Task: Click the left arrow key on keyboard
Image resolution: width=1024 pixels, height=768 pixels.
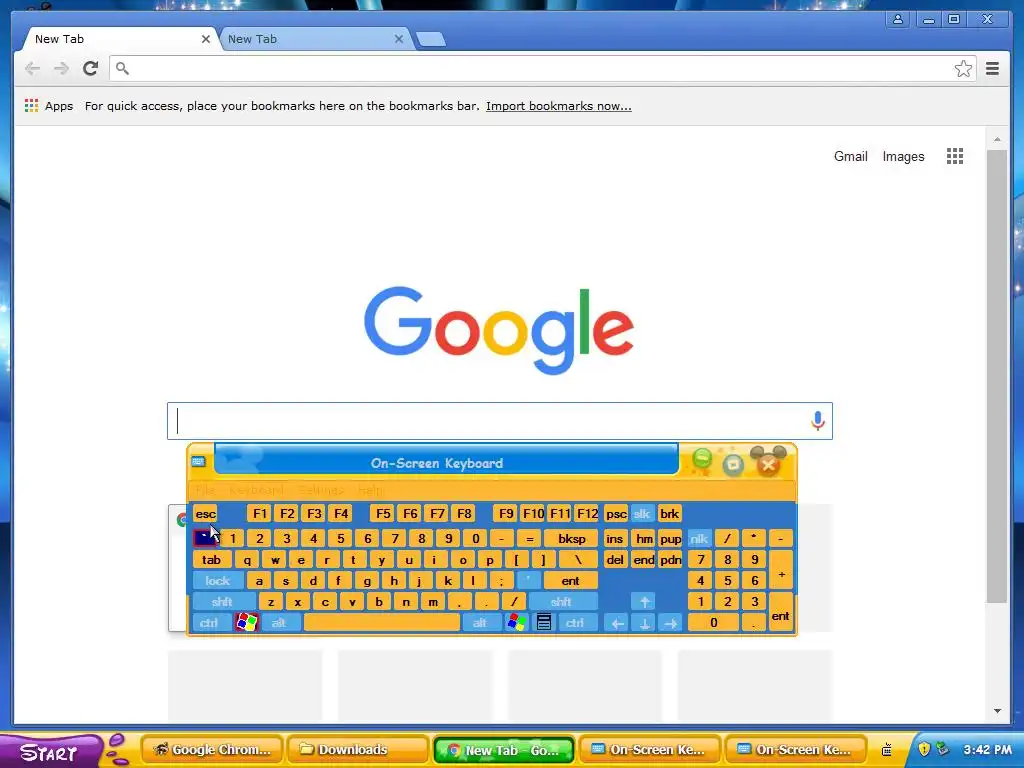Action: tap(616, 623)
